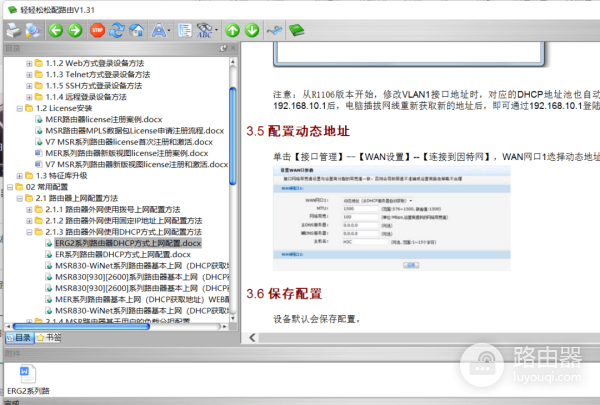Screen dimensions: 600x405
Task: Expand 1.1.4 远程登录设备方法 node
Action: pyautogui.click(x=29, y=97)
